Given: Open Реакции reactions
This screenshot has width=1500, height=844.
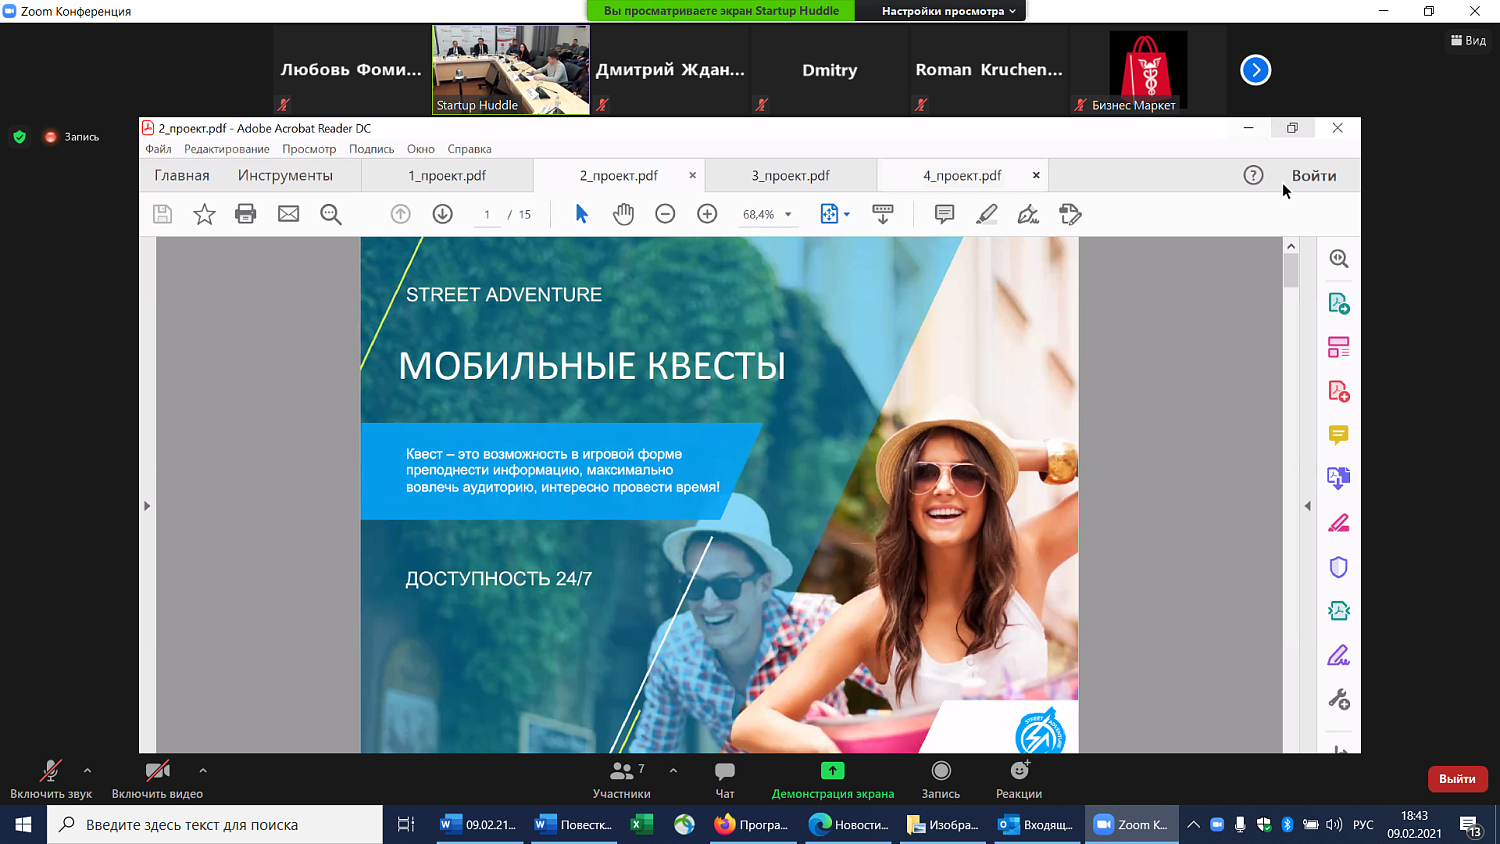Looking at the screenshot, I should (1019, 779).
